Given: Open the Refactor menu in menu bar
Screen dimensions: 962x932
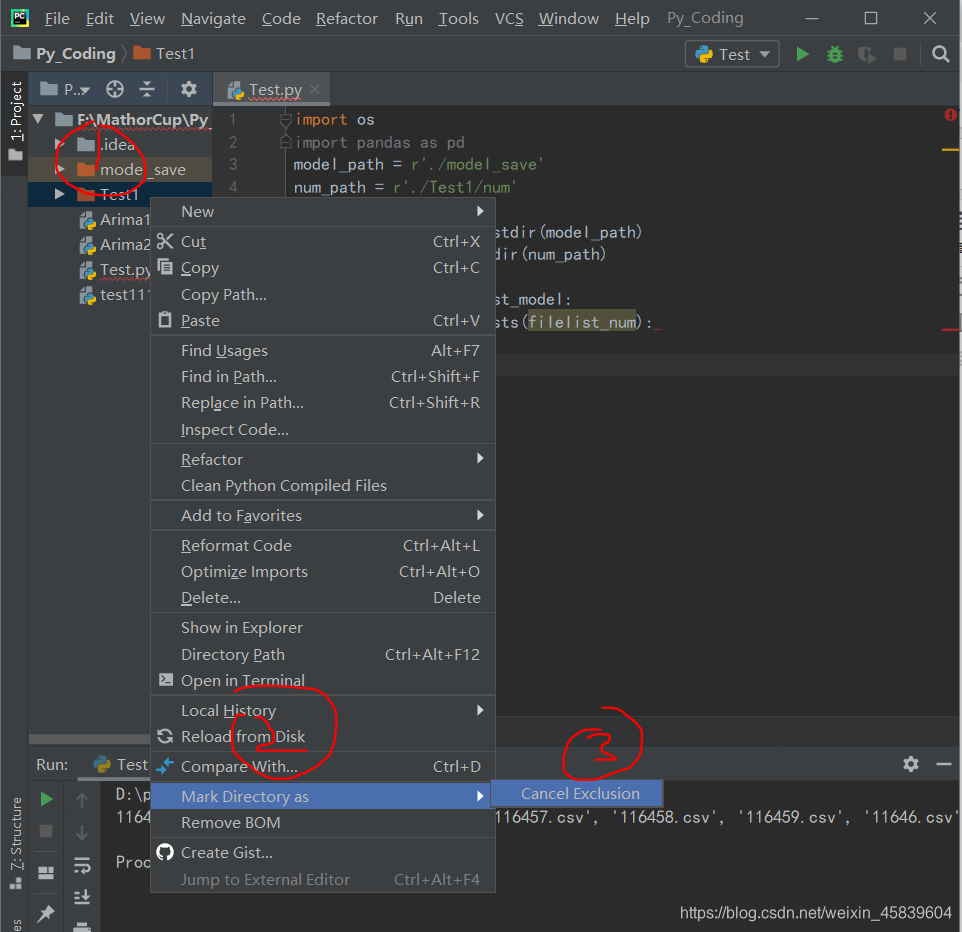Looking at the screenshot, I should tap(347, 19).
